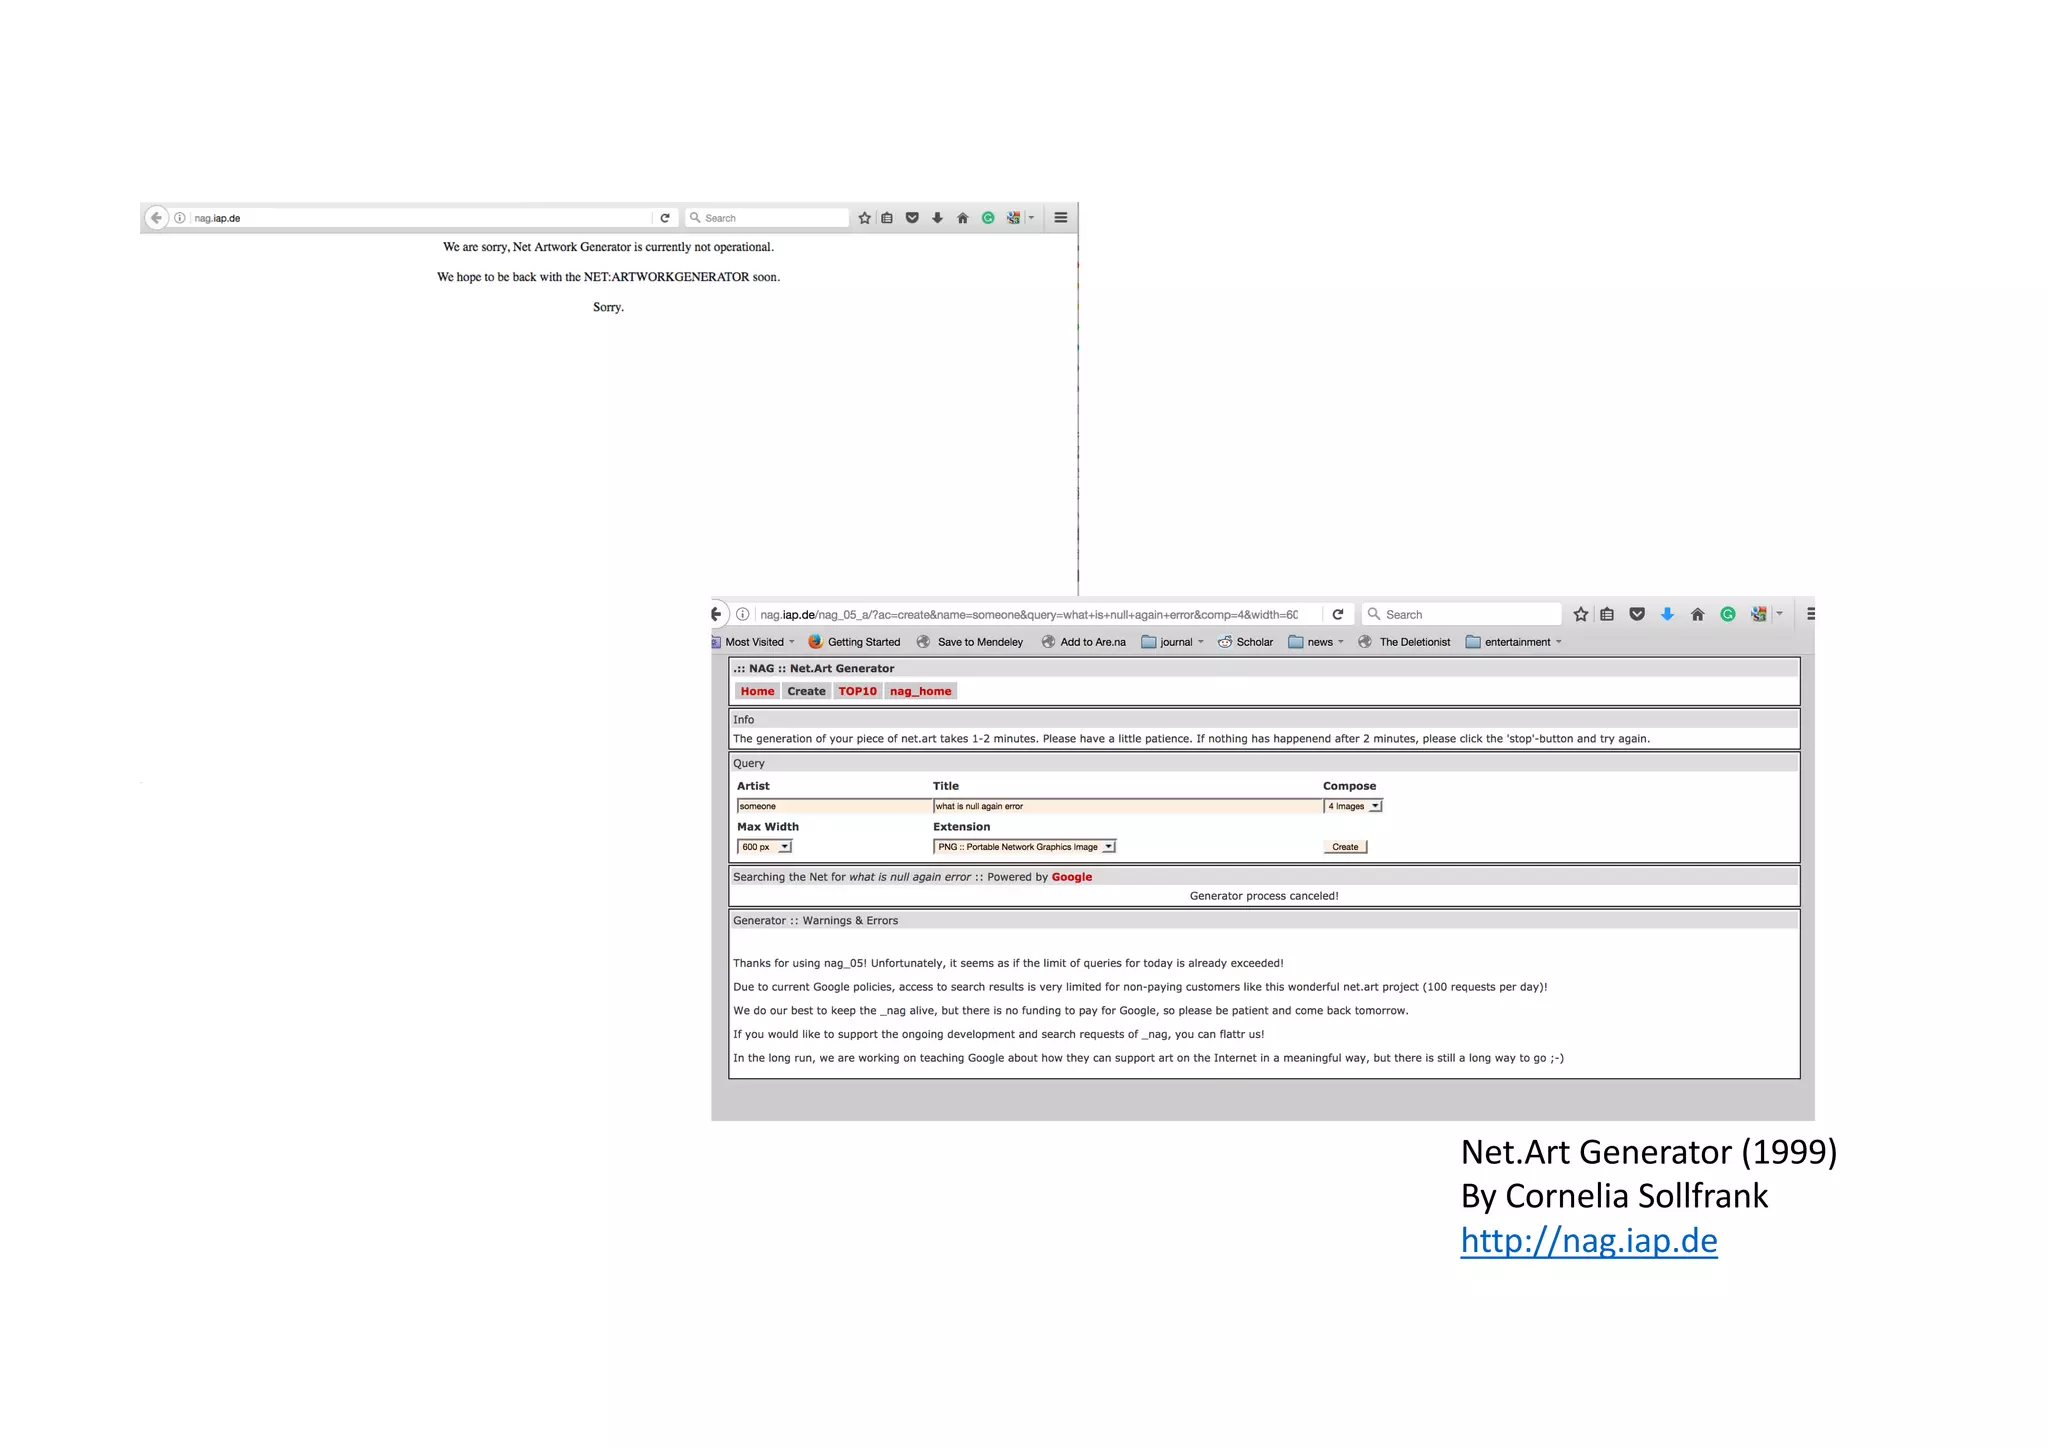Image resolution: width=2048 pixels, height=1447 pixels.
Task: Go to home page in lower browser
Action: coord(1697,614)
